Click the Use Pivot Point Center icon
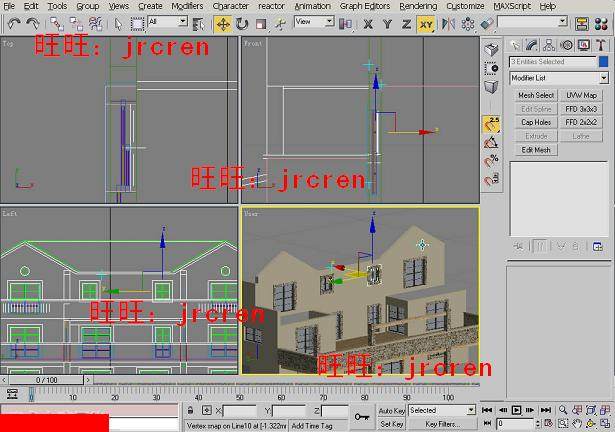 345,24
